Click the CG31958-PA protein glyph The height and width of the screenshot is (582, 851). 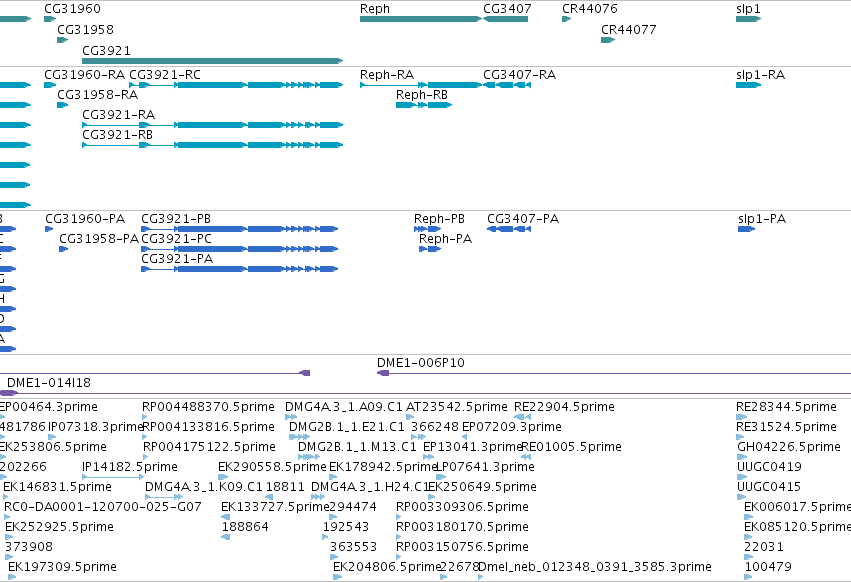63,249
